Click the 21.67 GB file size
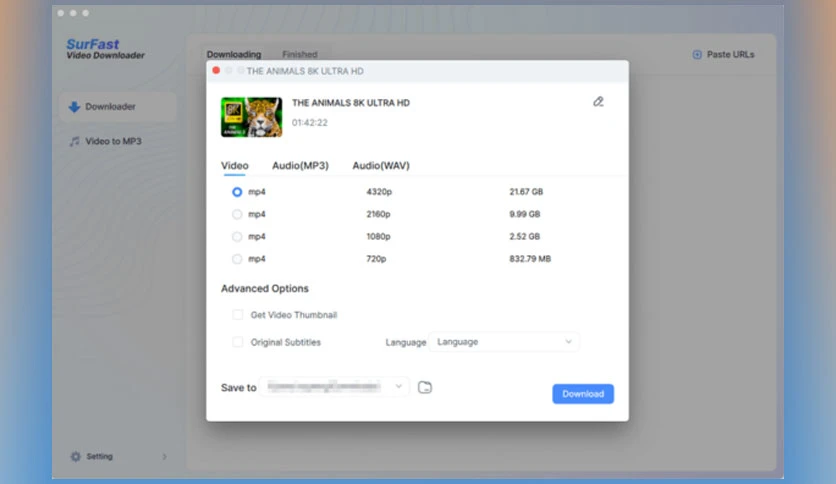836x484 pixels. click(526, 192)
